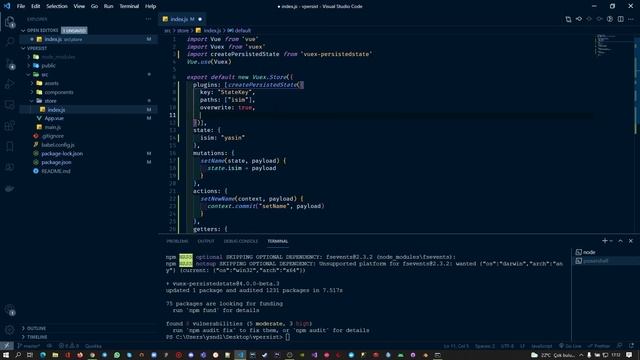Click the remote window status bar icon

point(6,346)
